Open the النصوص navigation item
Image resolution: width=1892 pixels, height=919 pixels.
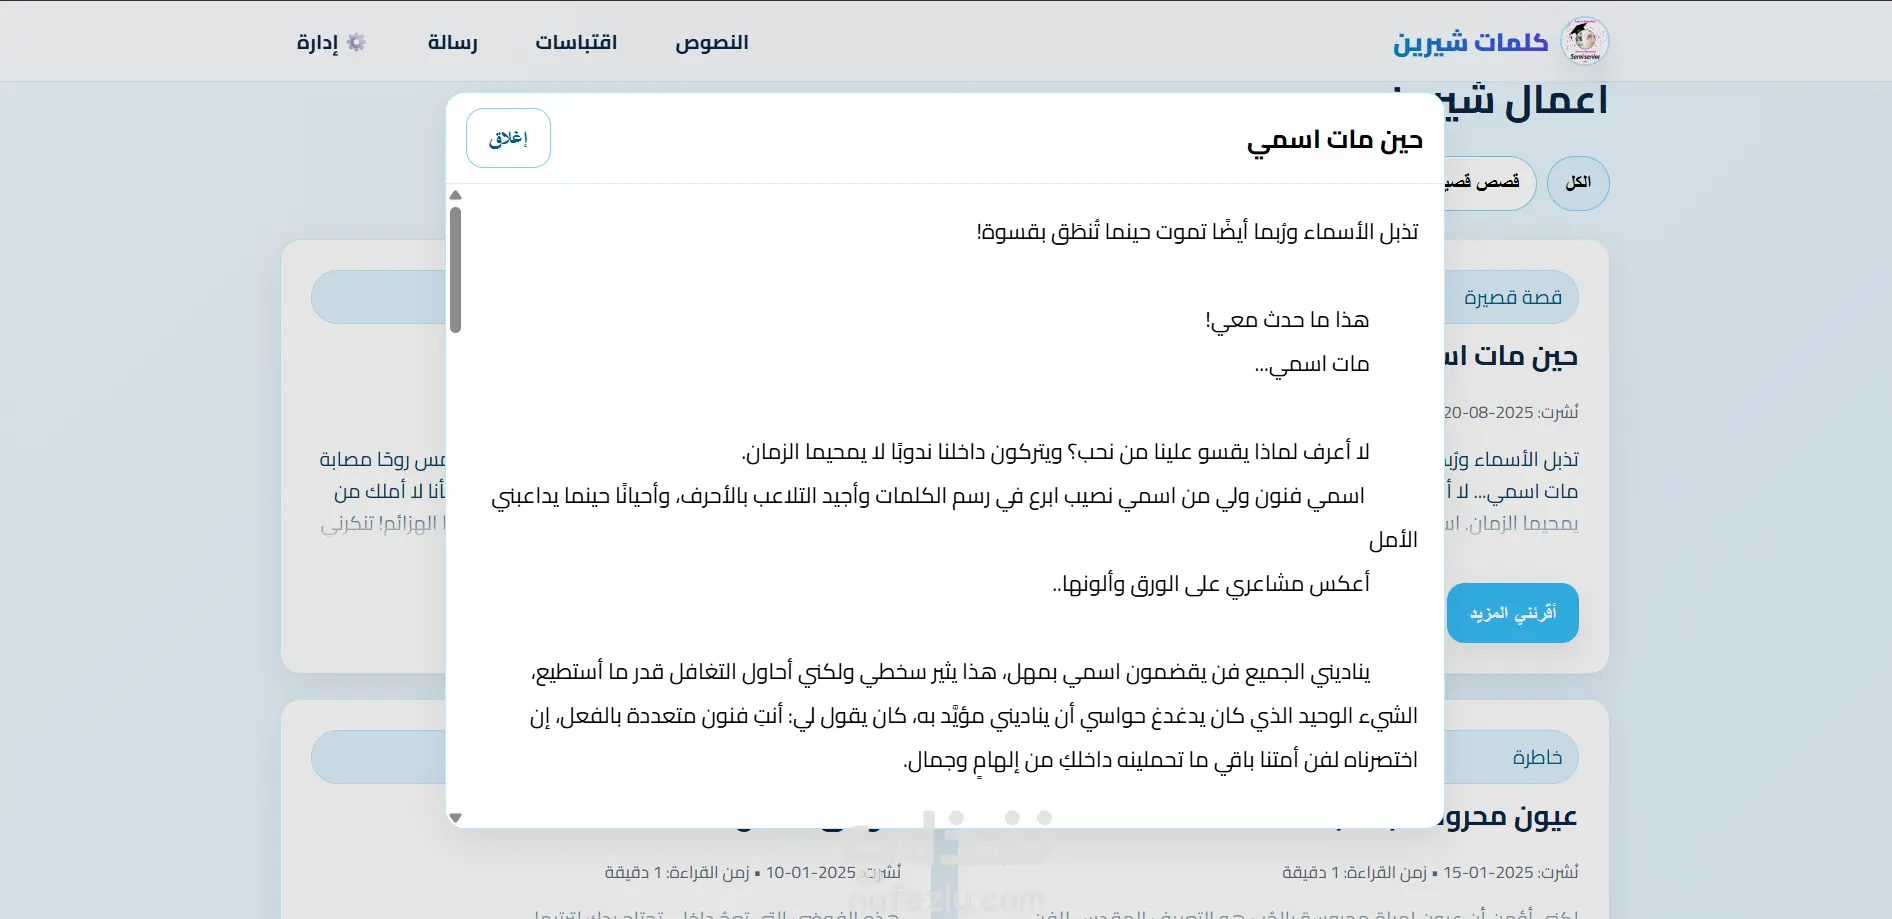tap(712, 42)
